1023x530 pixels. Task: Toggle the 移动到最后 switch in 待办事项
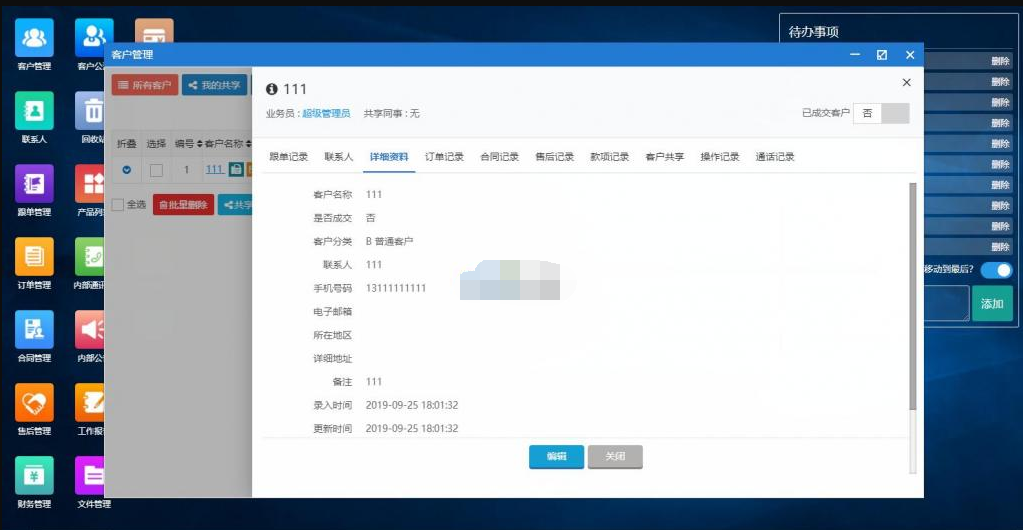995,270
